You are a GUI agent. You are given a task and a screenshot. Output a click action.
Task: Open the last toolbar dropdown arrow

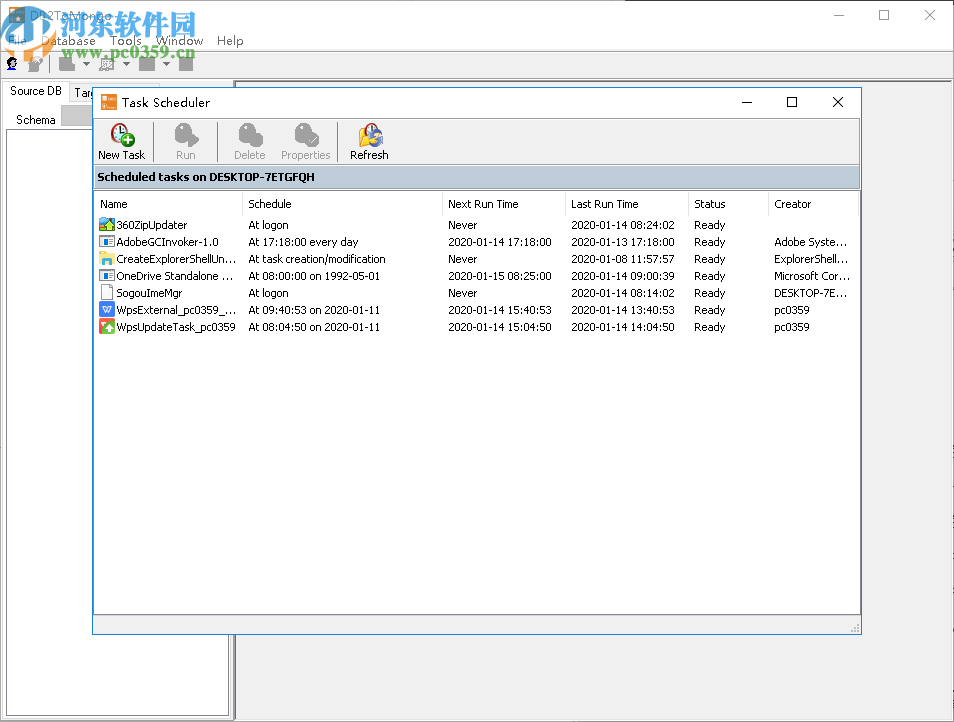[x=166, y=63]
